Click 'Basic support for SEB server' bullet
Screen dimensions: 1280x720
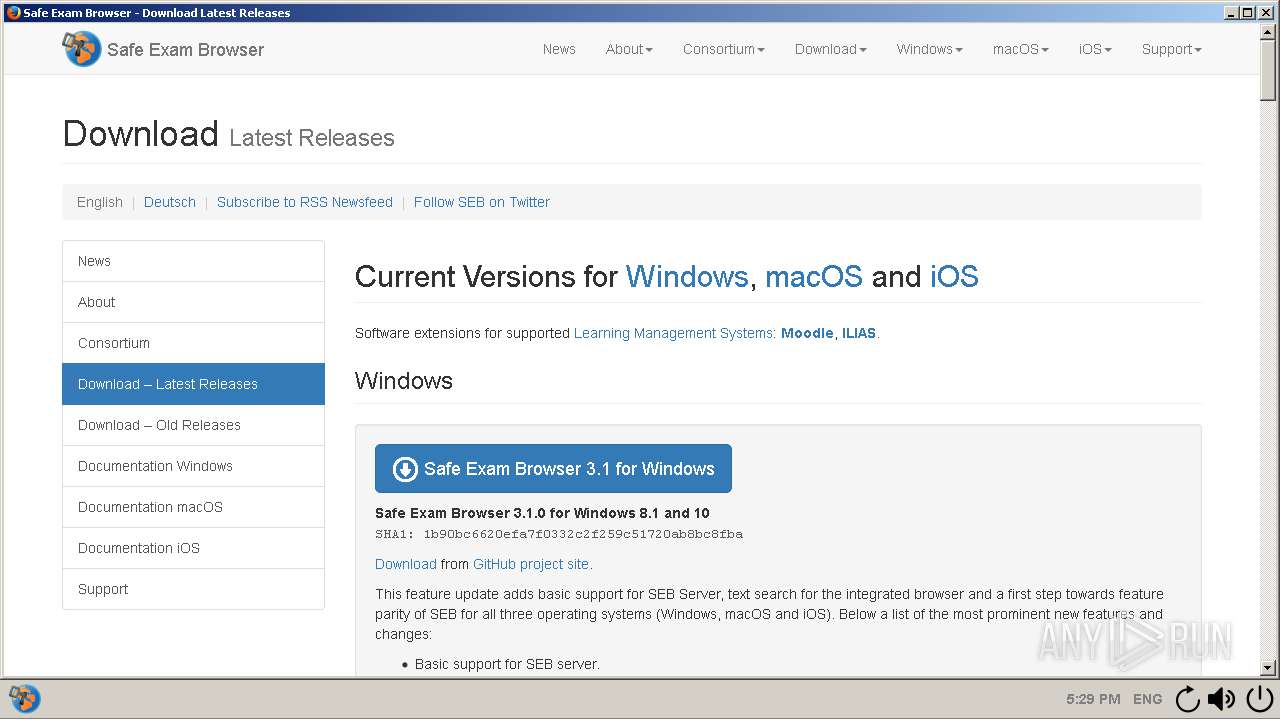507,664
